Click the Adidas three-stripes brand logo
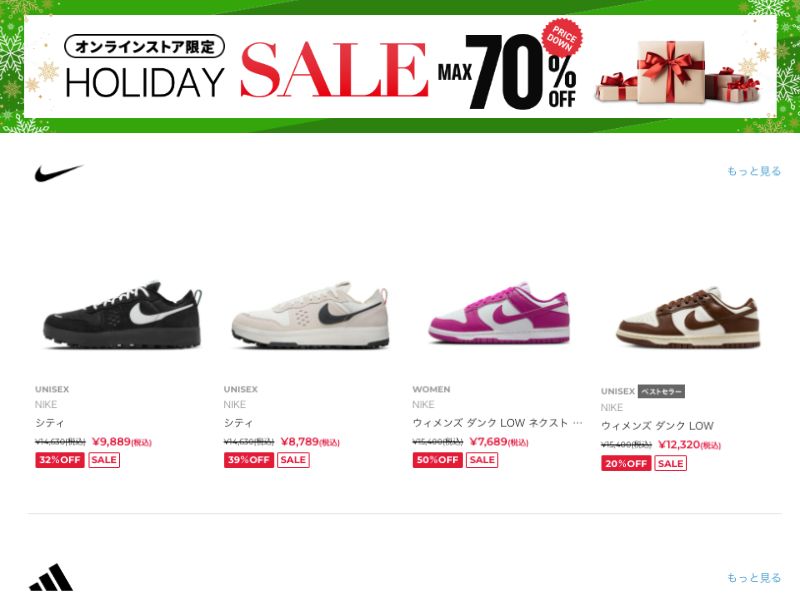 point(51,578)
